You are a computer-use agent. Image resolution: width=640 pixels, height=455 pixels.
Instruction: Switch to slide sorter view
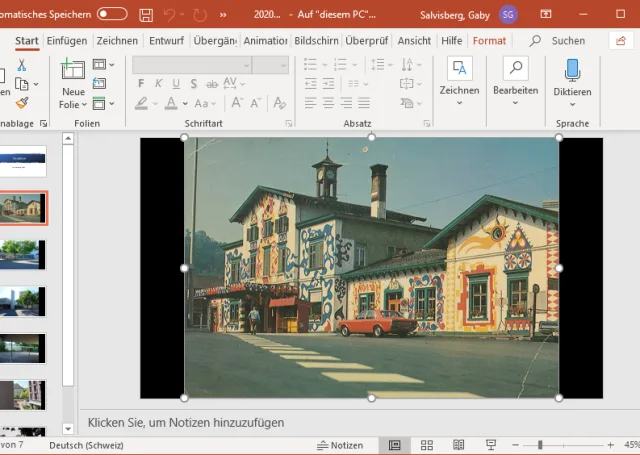(x=427, y=445)
